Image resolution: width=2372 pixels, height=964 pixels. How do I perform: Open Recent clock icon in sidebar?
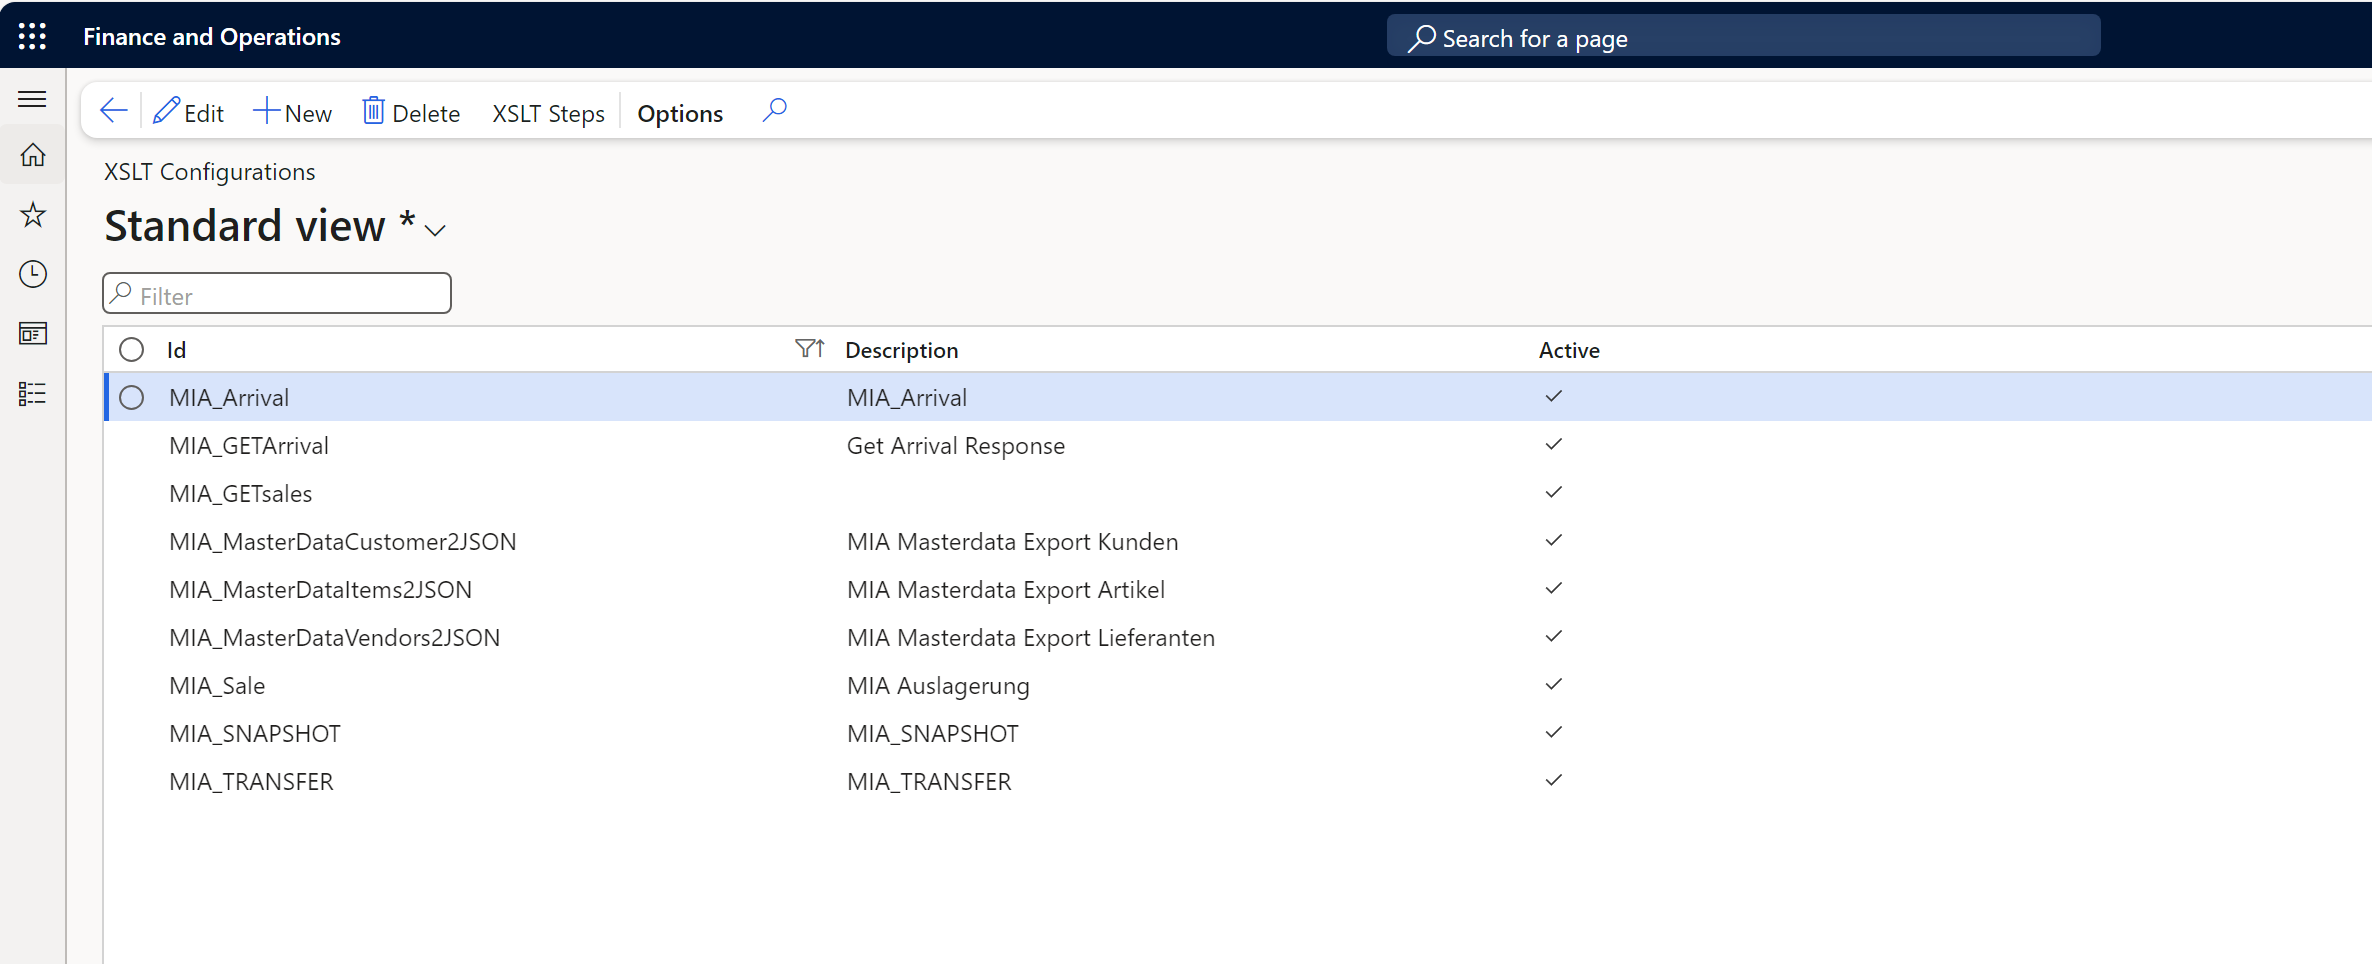32,274
